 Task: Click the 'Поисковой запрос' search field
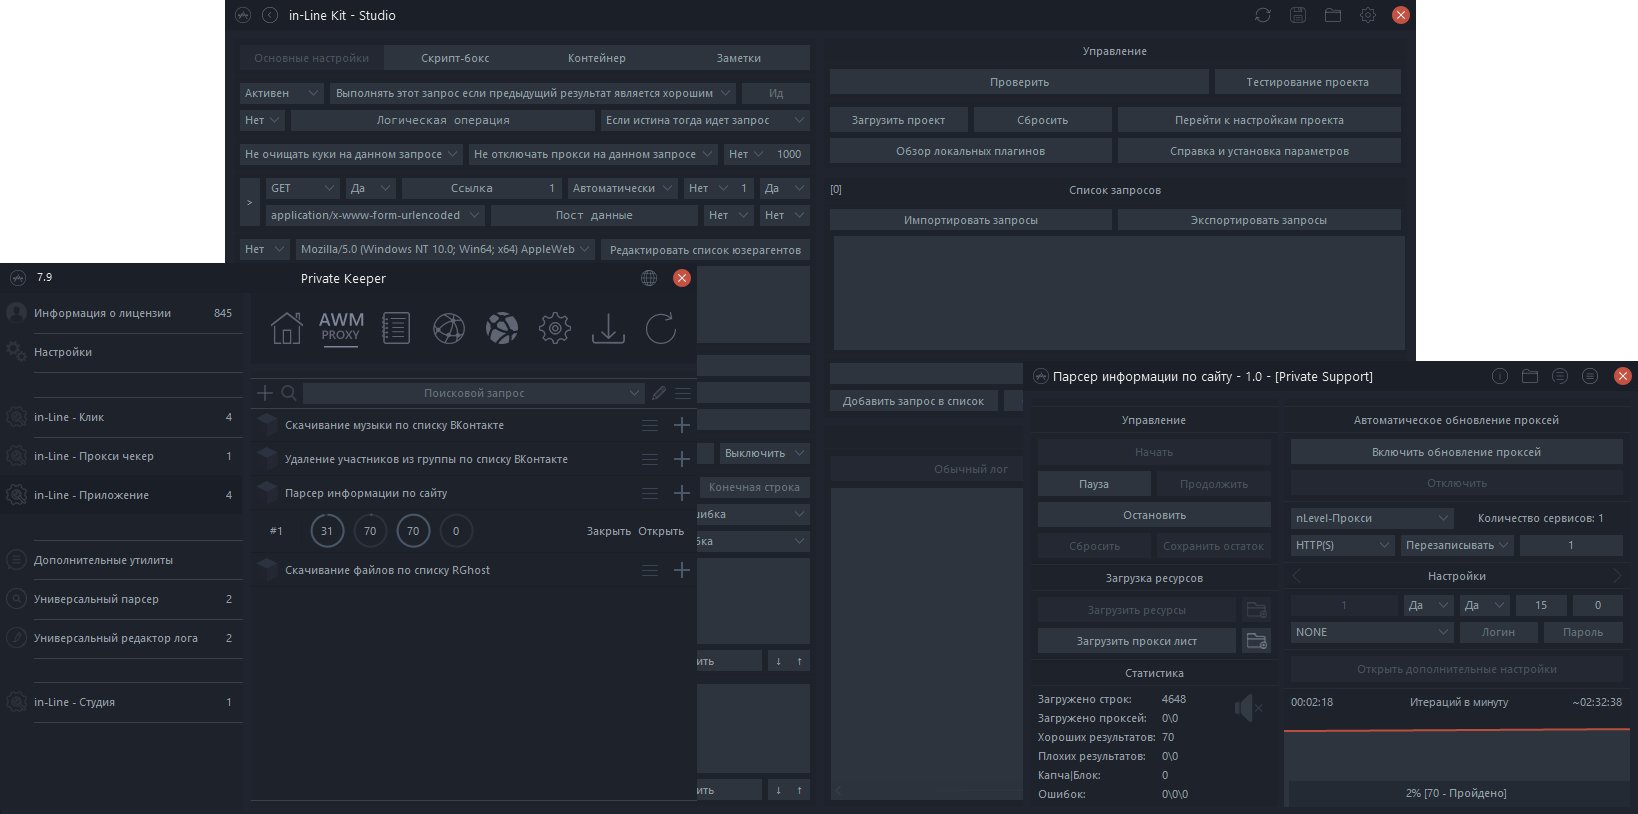[x=473, y=393]
